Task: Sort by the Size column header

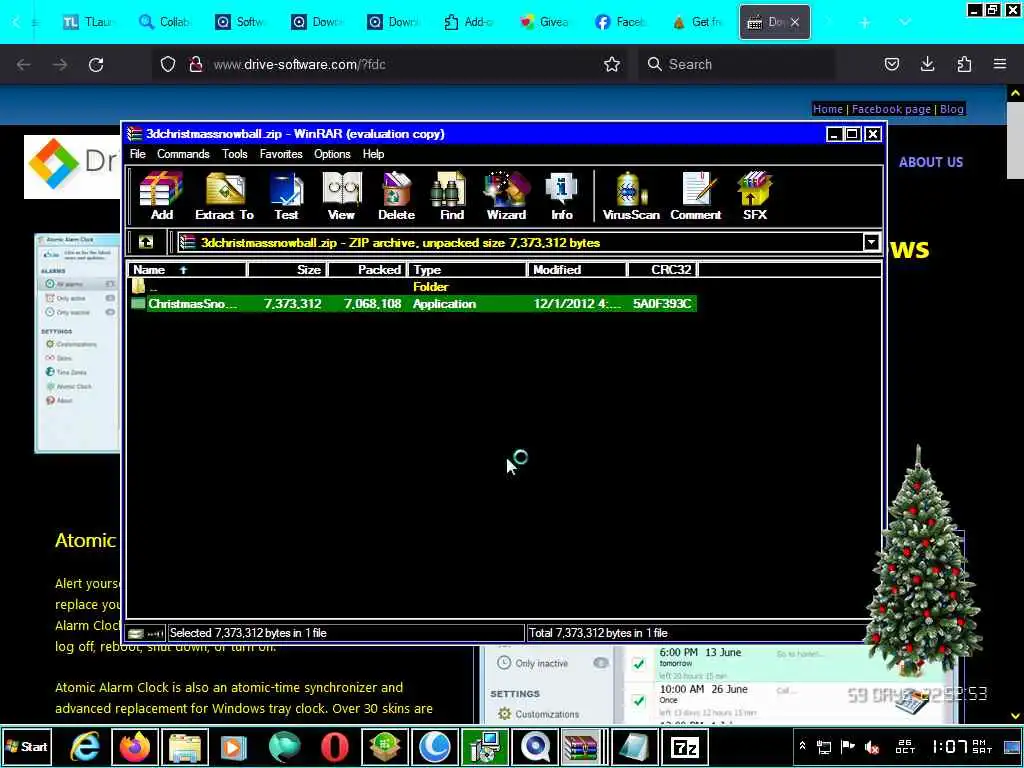Action: point(287,270)
